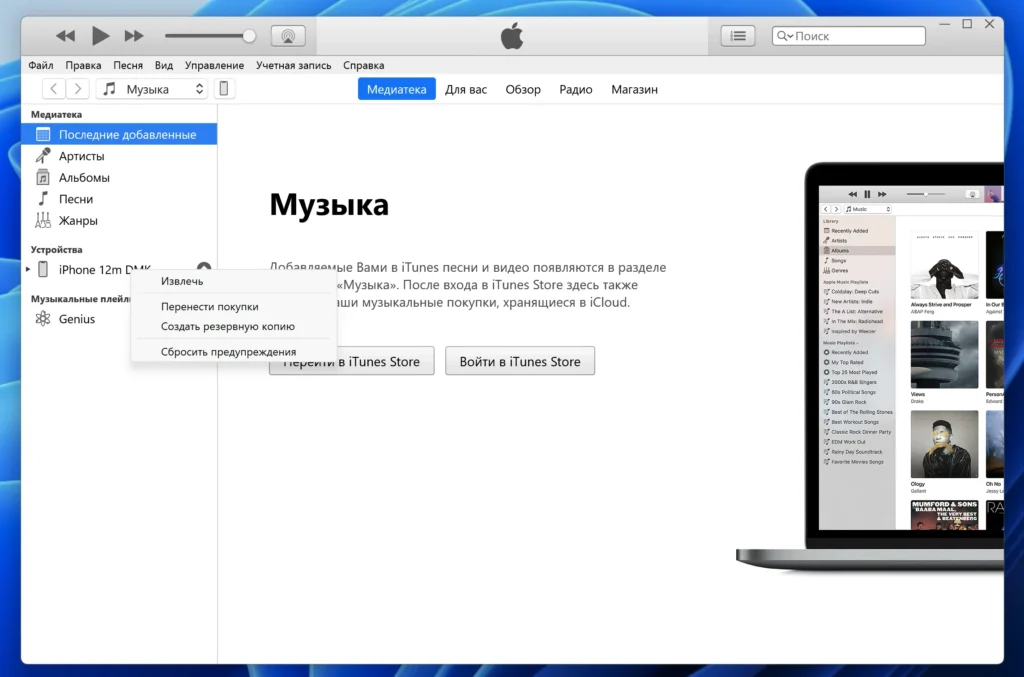The width and height of the screenshot is (1024, 677).
Task: Switch to the Для вас tab
Action: [x=466, y=89]
